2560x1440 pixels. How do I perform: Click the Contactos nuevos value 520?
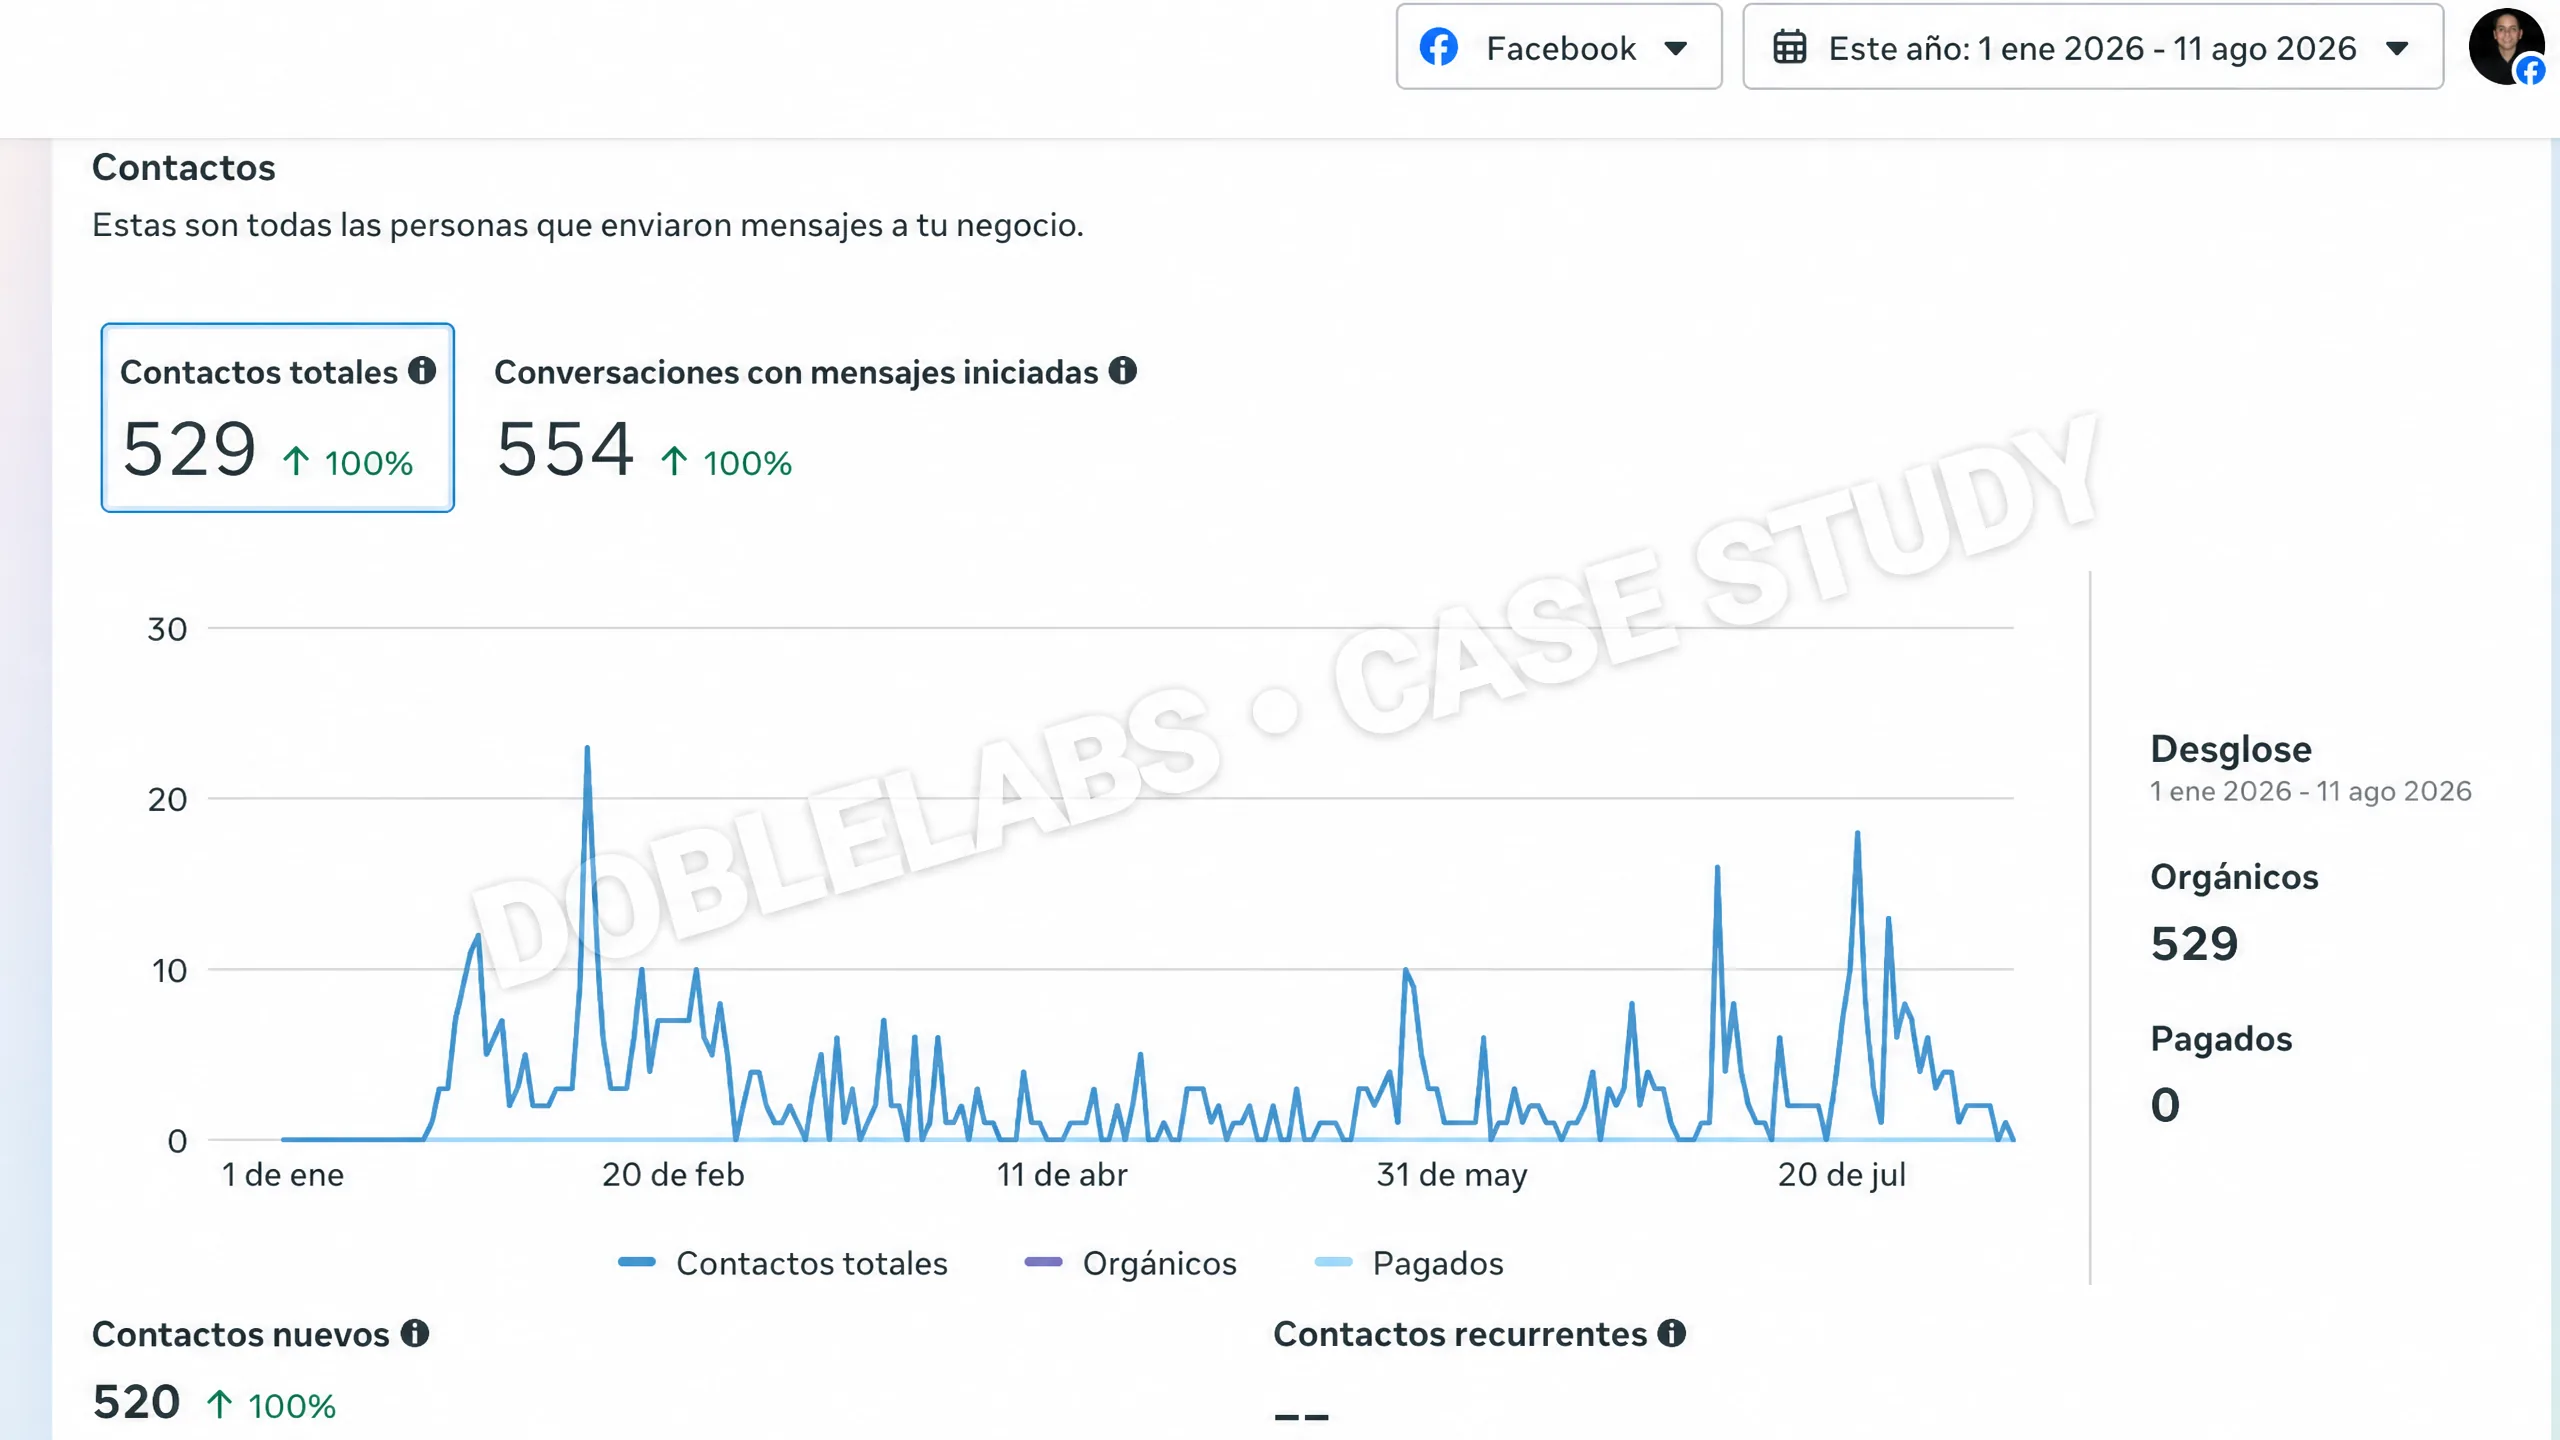coord(136,1402)
